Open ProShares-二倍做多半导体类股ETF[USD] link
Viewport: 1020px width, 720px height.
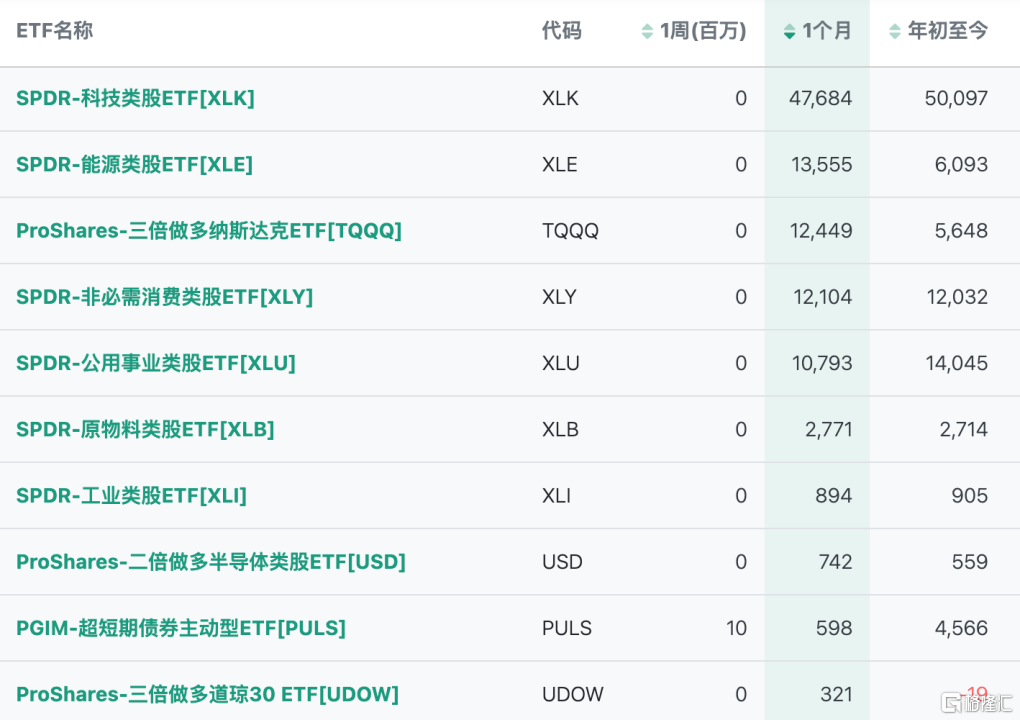click(x=211, y=562)
